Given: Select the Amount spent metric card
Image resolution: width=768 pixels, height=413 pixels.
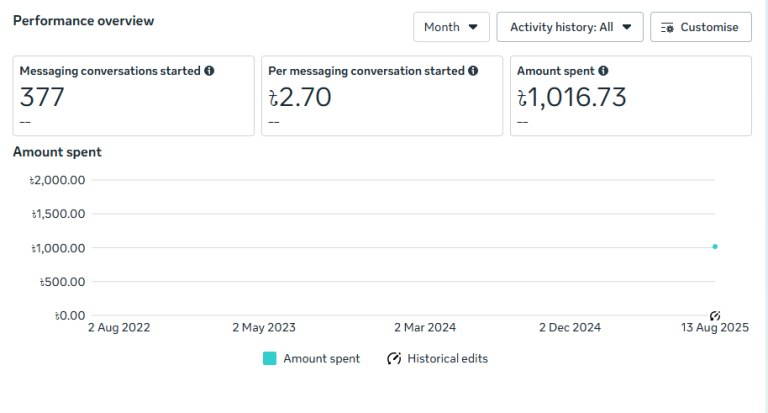Looking at the screenshot, I should [x=630, y=96].
